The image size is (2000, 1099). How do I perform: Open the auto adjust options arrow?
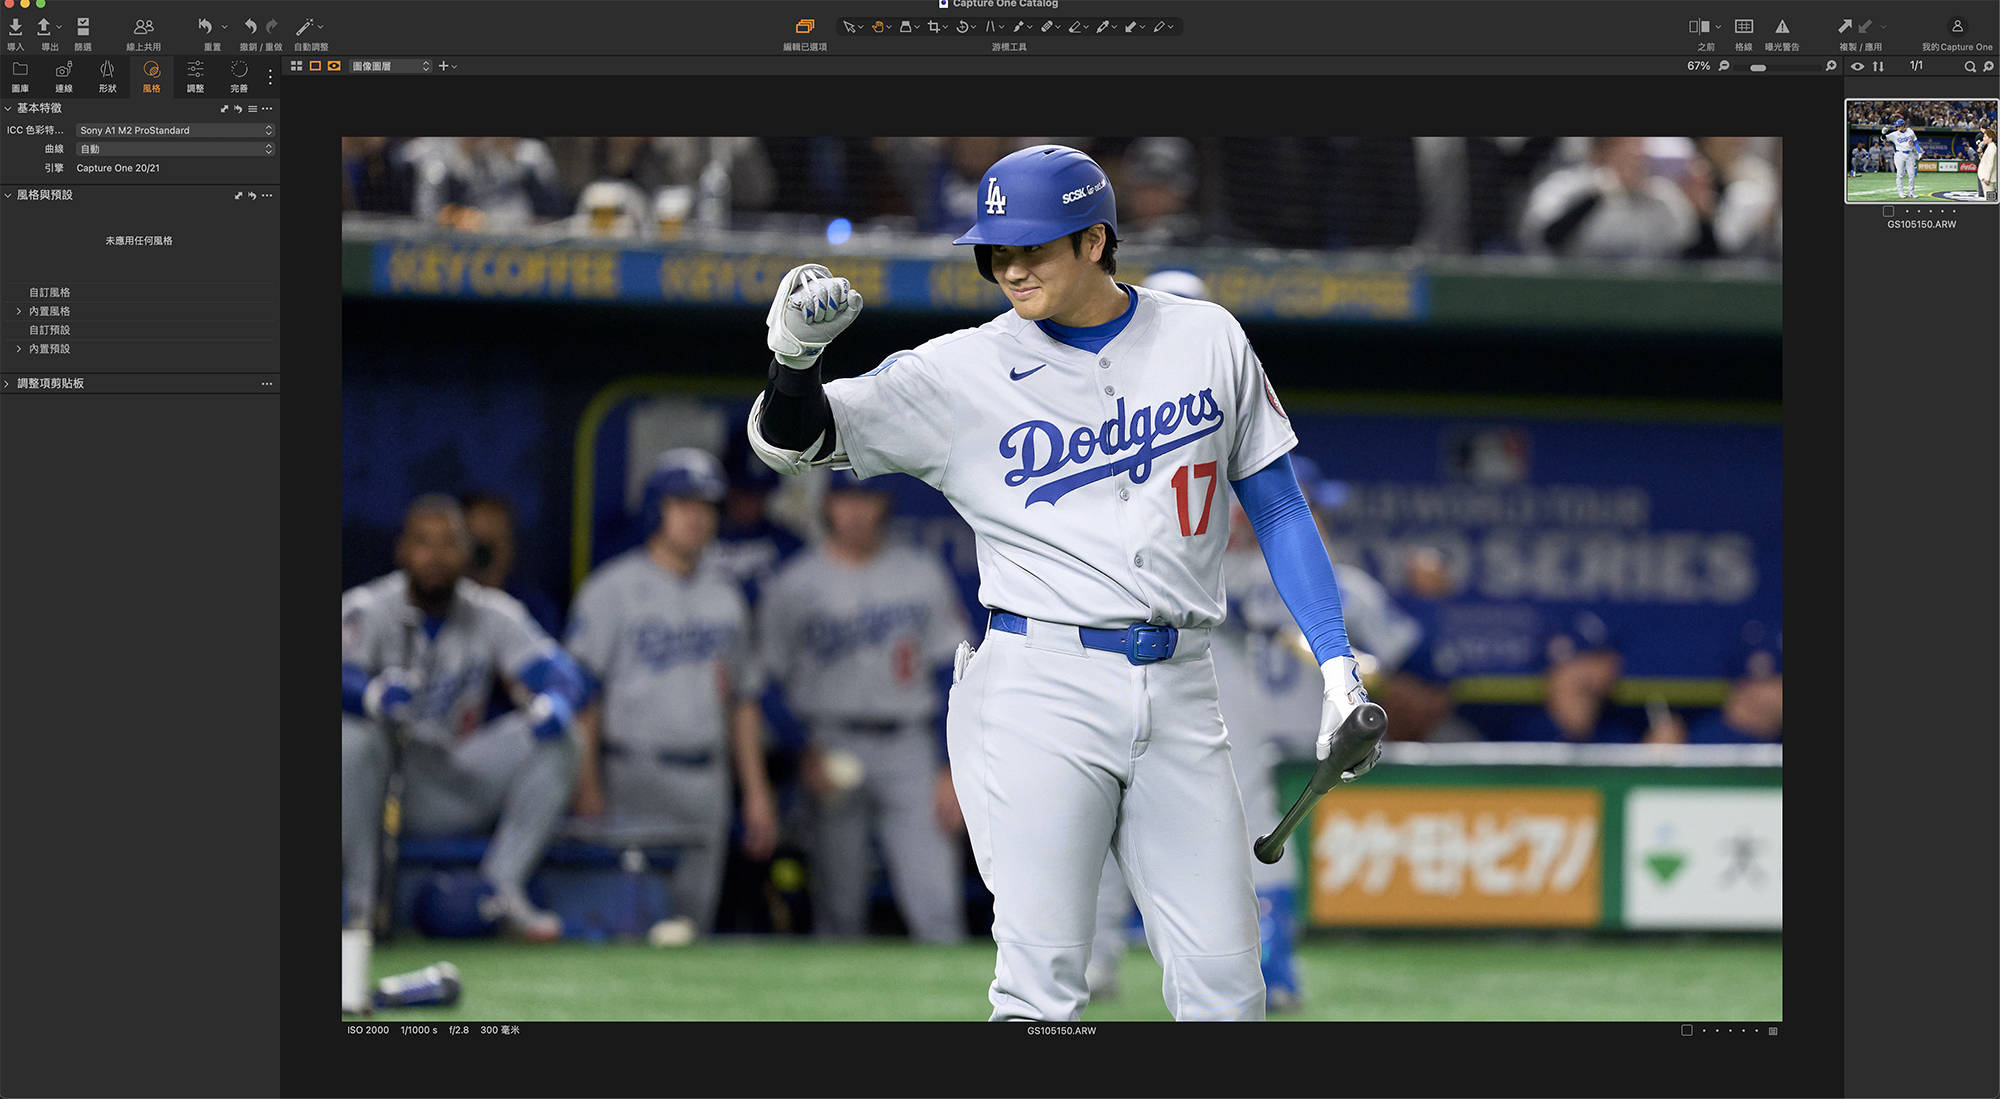(x=320, y=27)
